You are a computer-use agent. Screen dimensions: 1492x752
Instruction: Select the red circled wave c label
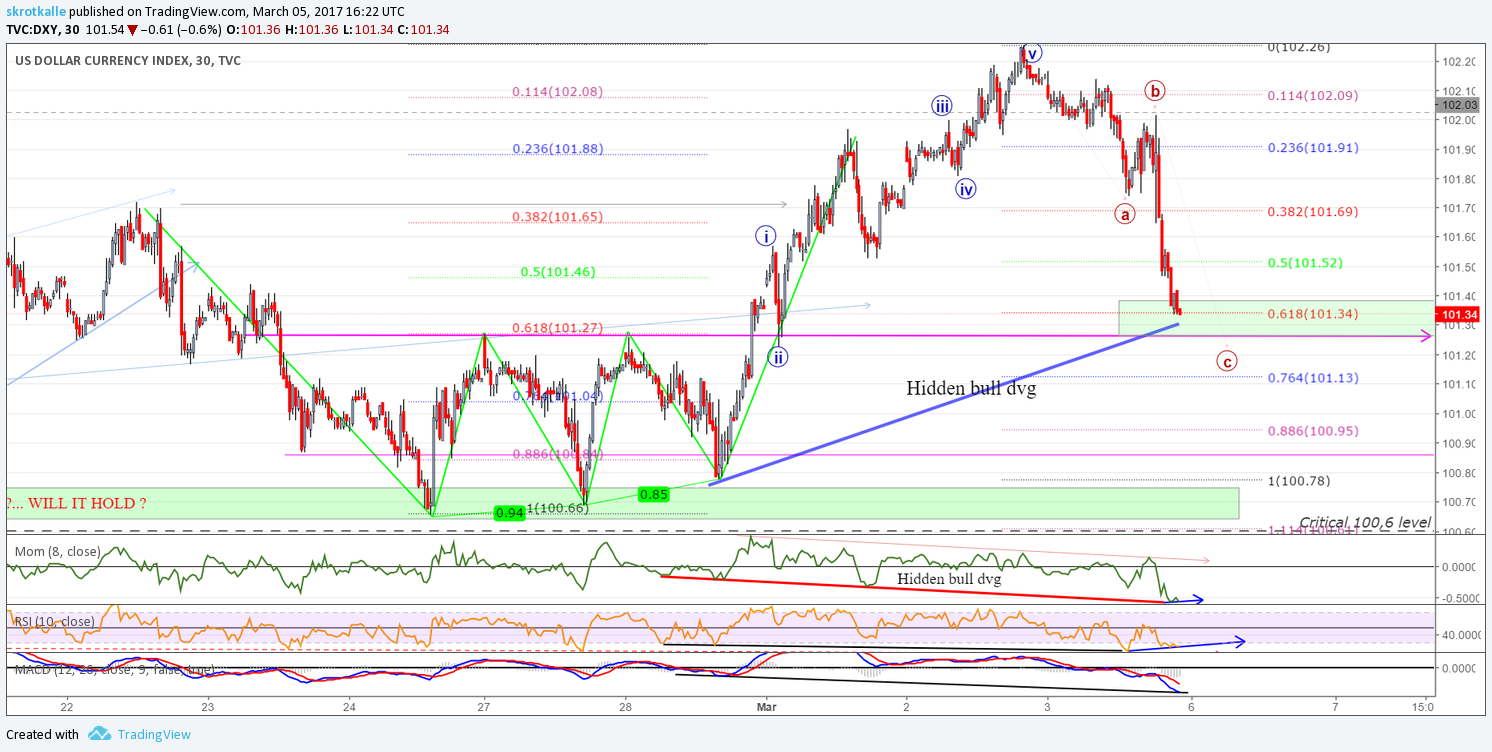pos(1227,360)
